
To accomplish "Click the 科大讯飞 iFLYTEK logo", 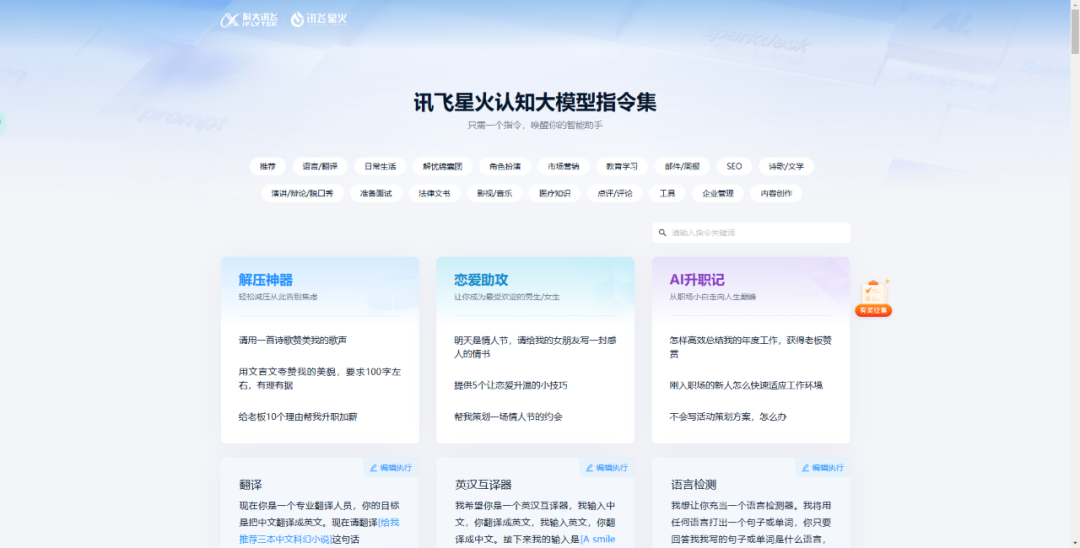I will [x=249, y=20].
